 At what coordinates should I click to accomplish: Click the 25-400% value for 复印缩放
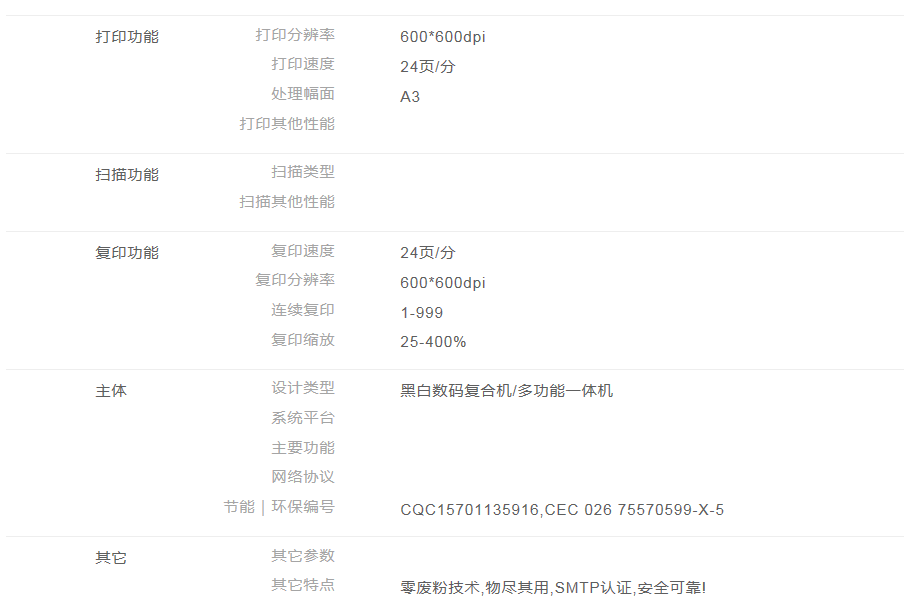coord(433,342)
